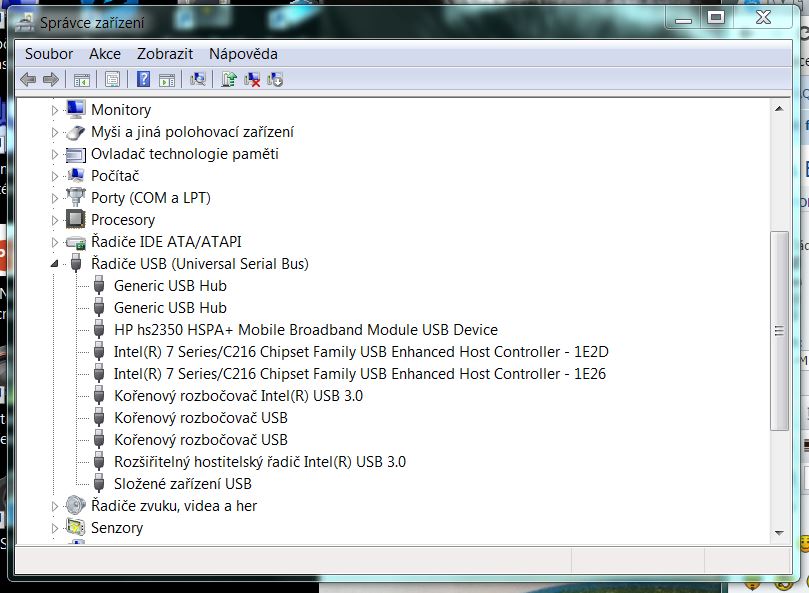Click the vertical scrollbar down arrow

[x=779, y=533]
